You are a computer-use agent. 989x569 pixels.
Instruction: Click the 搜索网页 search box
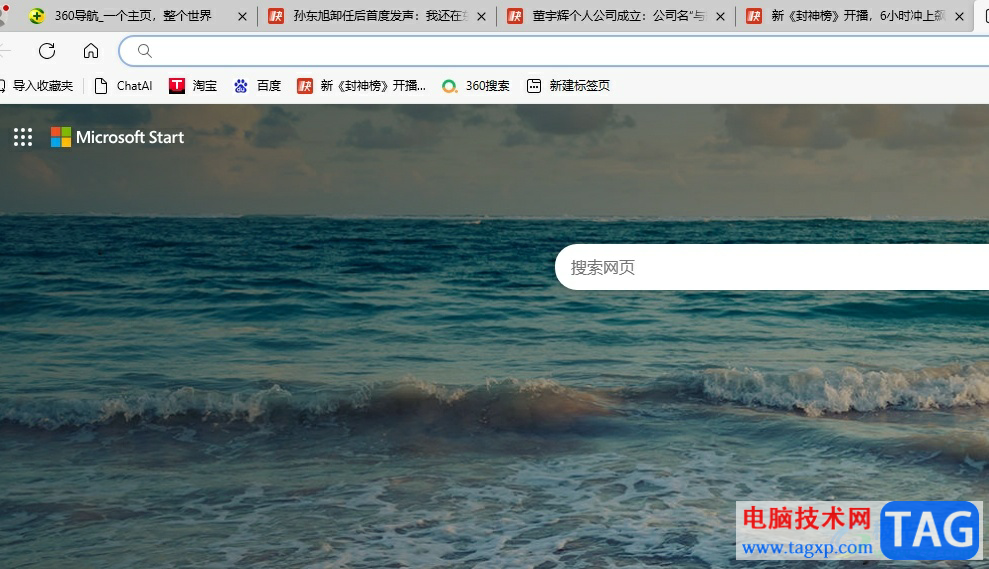tap(772, 267)
